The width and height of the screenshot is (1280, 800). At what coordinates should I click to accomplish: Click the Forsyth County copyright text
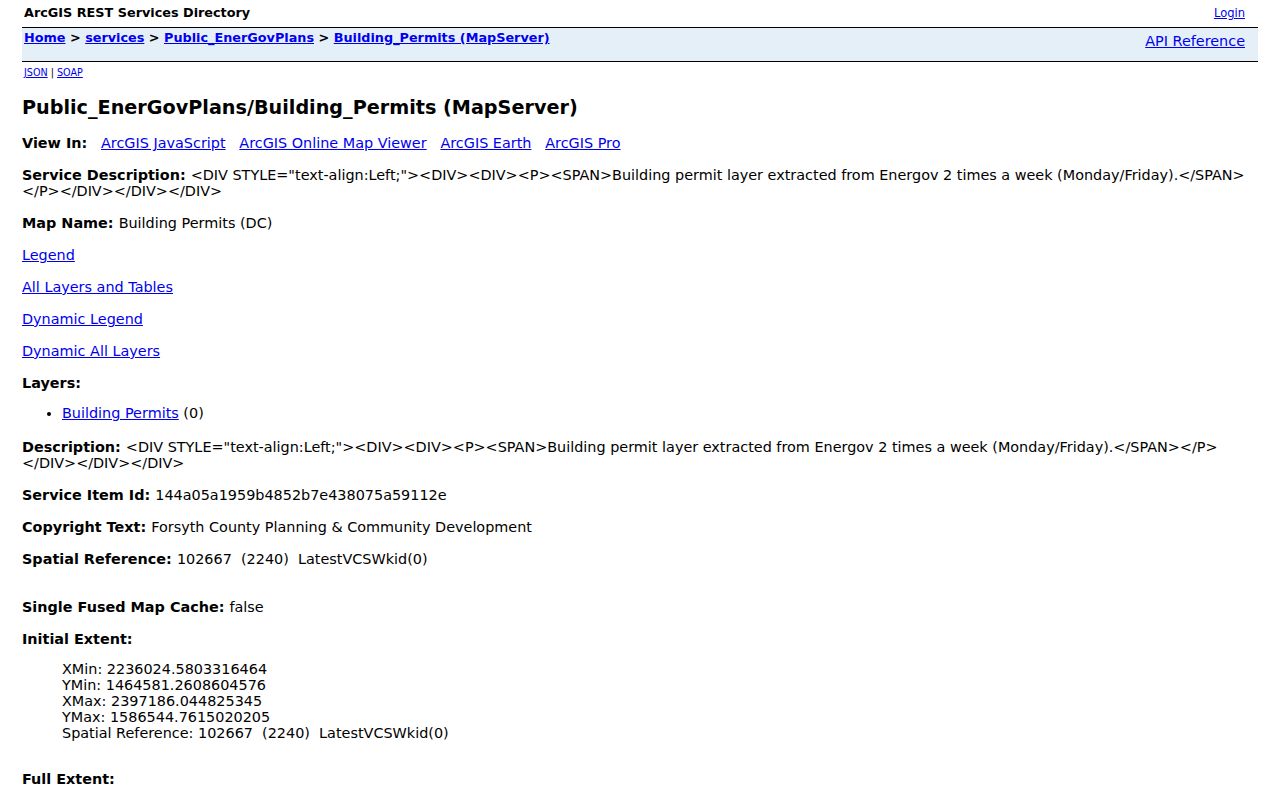coord(341,527)
